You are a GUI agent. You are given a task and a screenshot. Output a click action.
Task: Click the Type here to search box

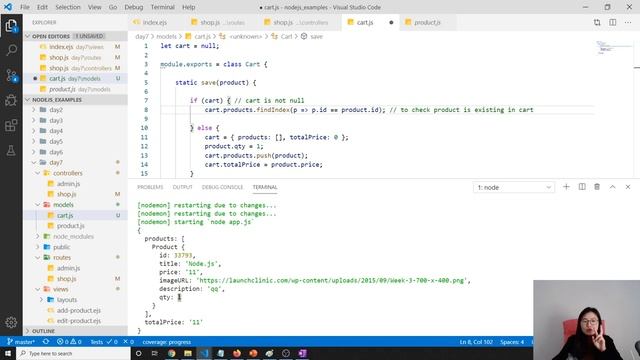[x=73, y=353]
